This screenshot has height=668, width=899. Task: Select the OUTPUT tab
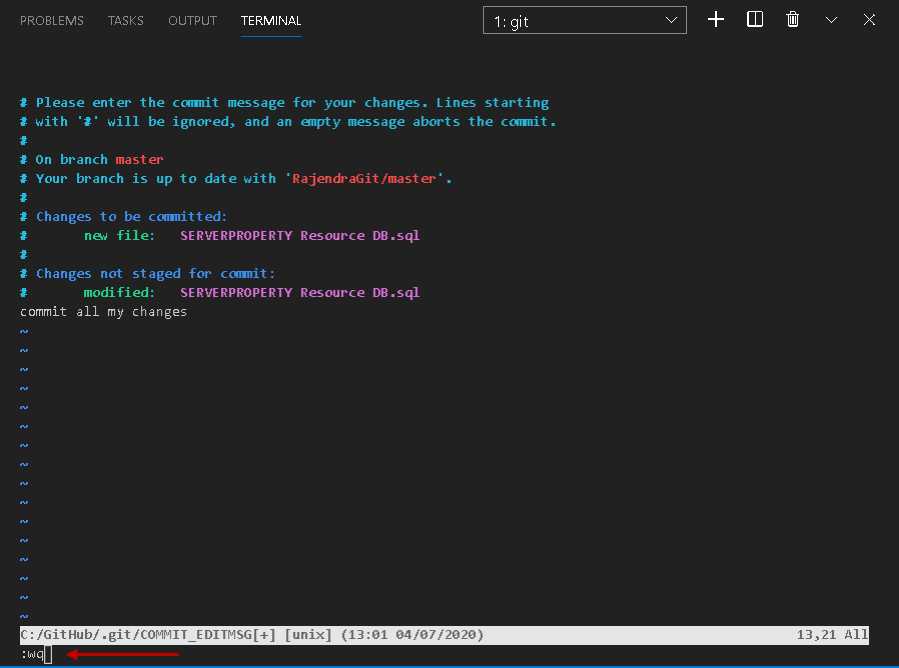[192, 21]
